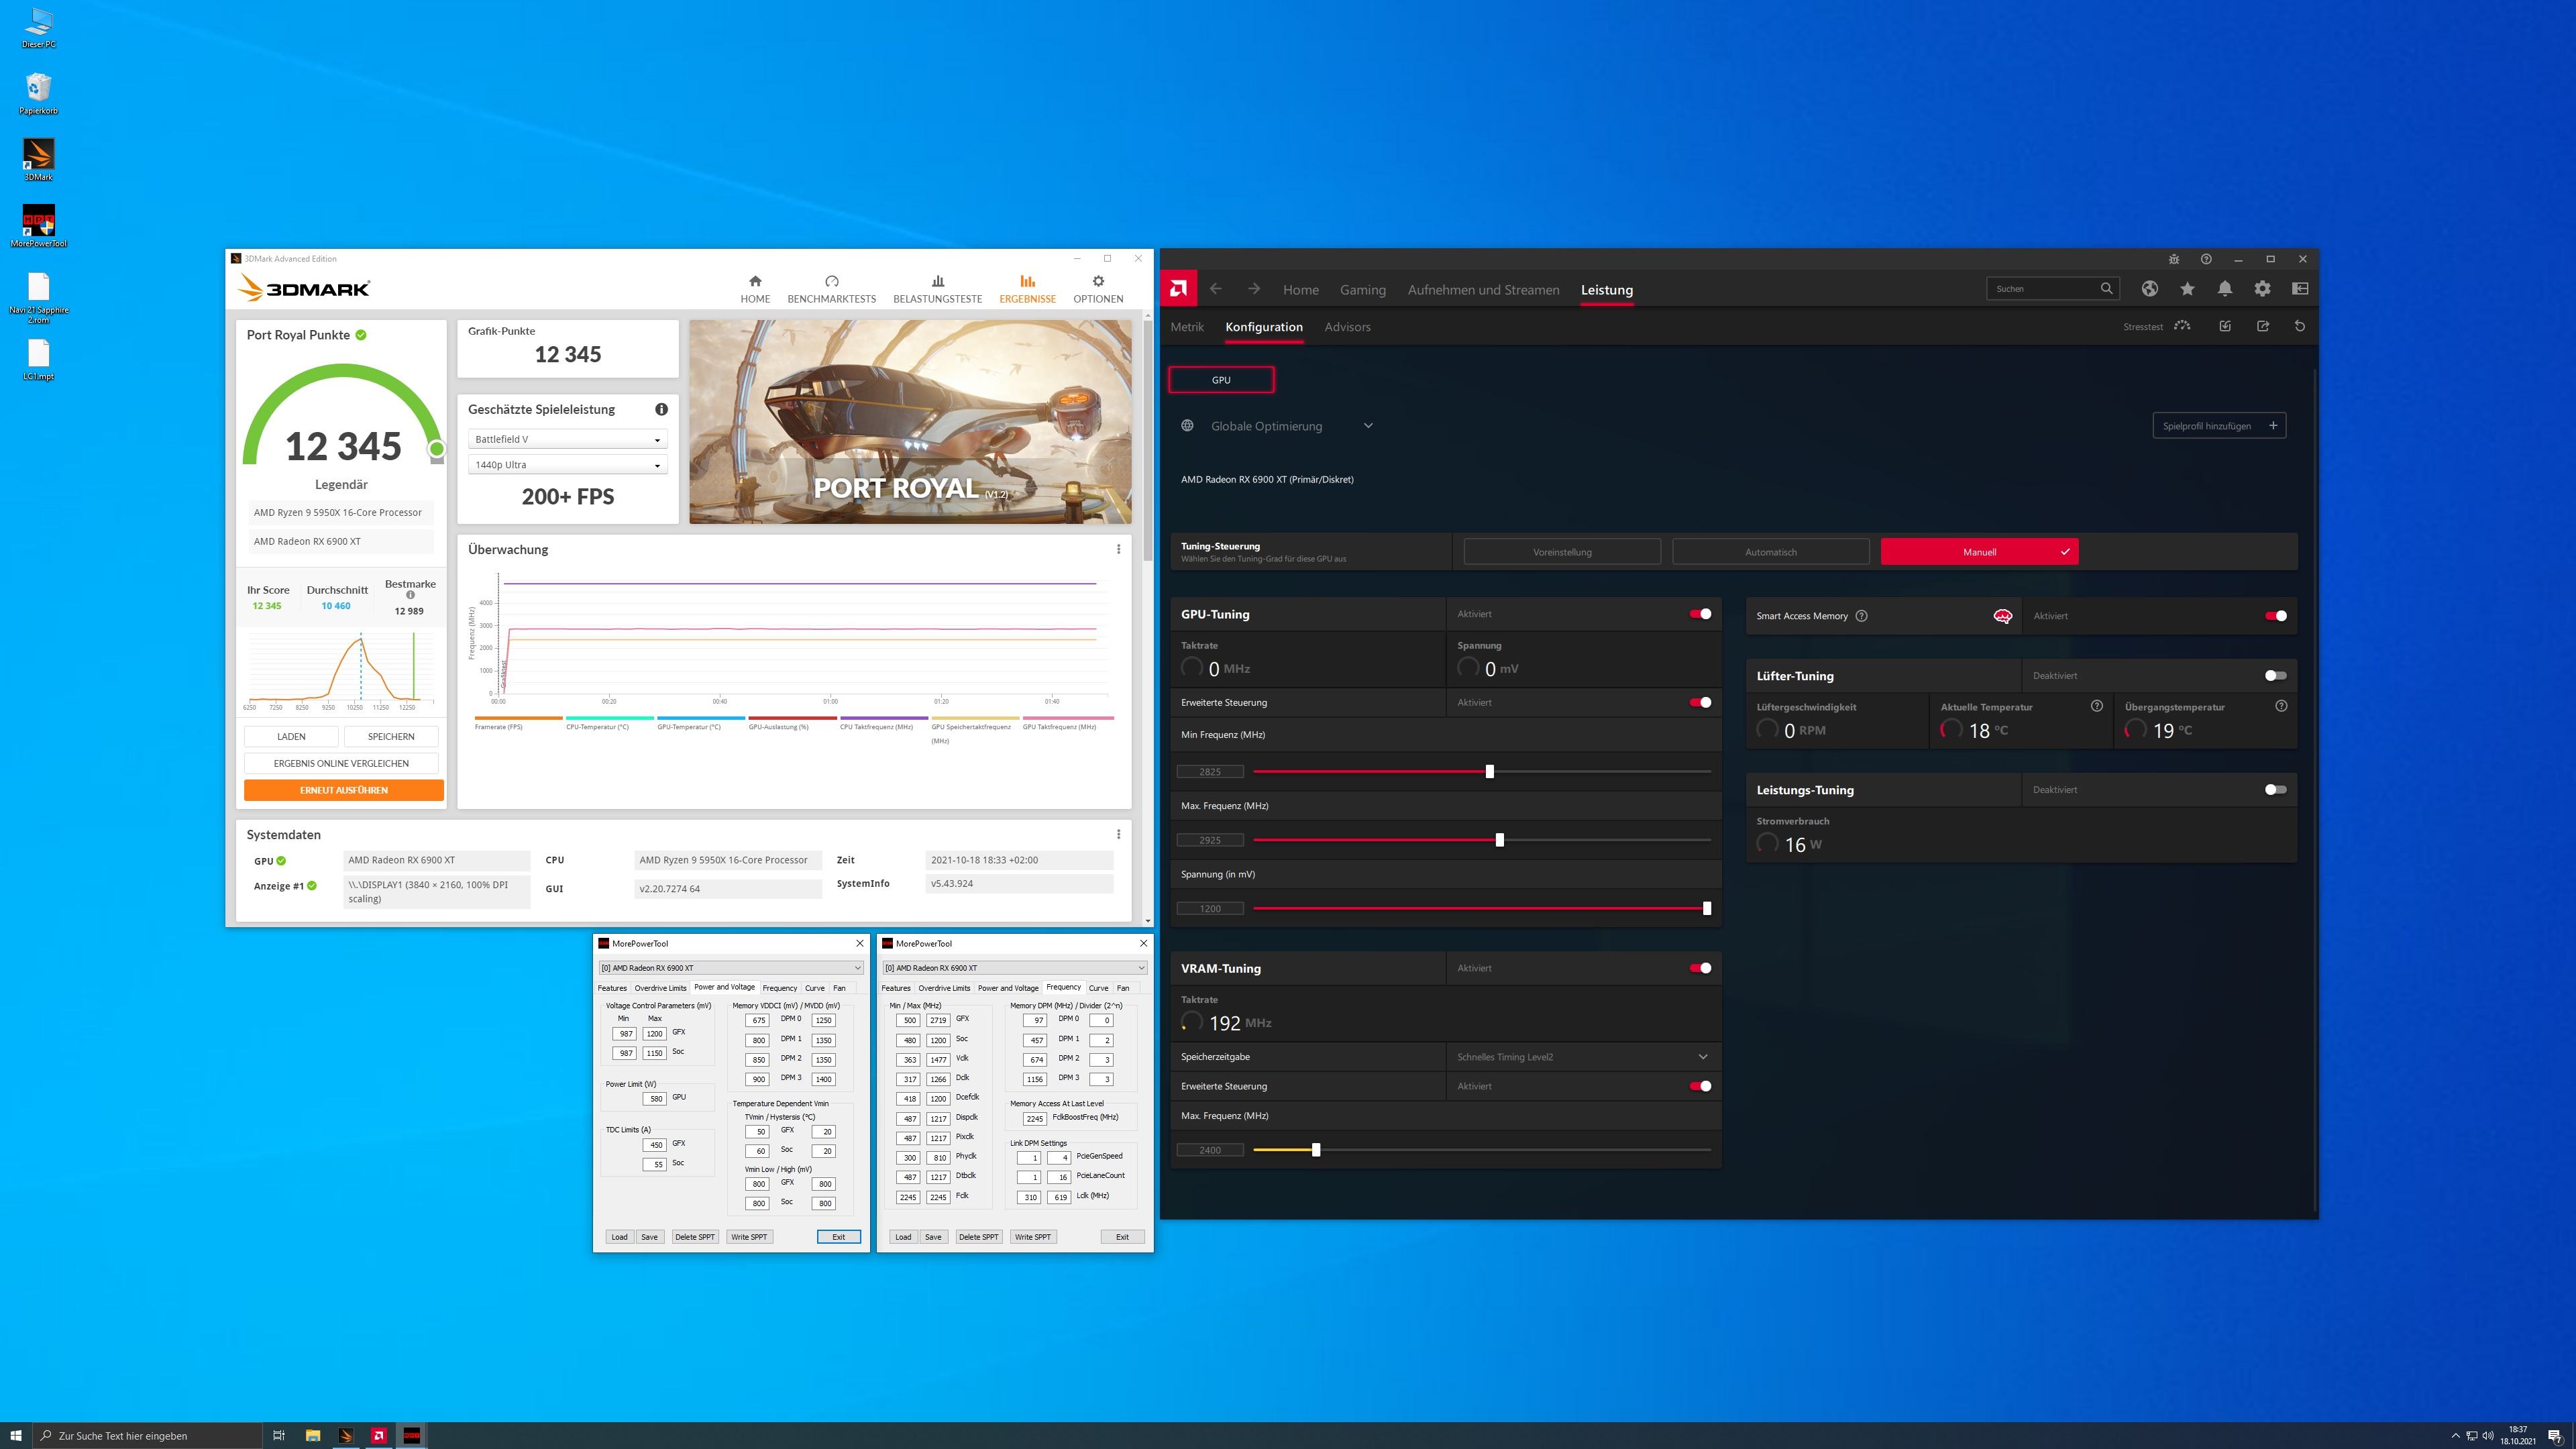The height and width of the screenshot is (1449, 2576).
Task: Click VRAM Max. Frequenz slider handle
Action: pos(1316,1150)
